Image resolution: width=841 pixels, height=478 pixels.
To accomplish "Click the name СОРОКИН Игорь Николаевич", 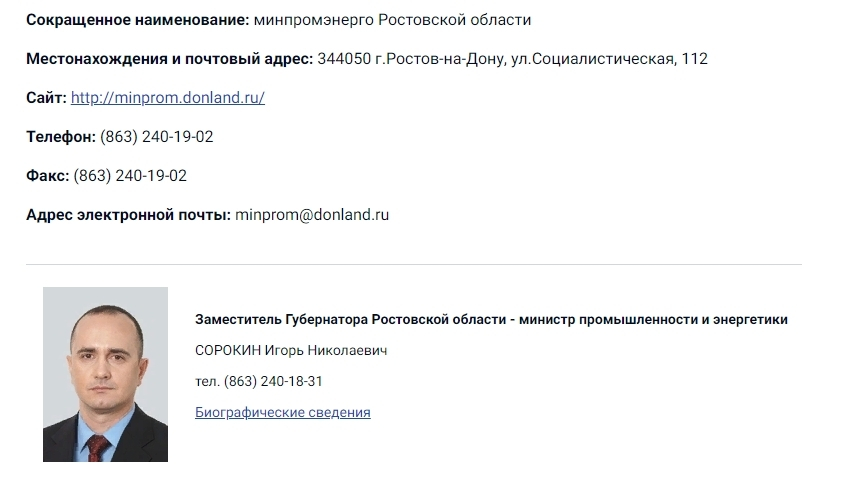I will coord(291,351).
